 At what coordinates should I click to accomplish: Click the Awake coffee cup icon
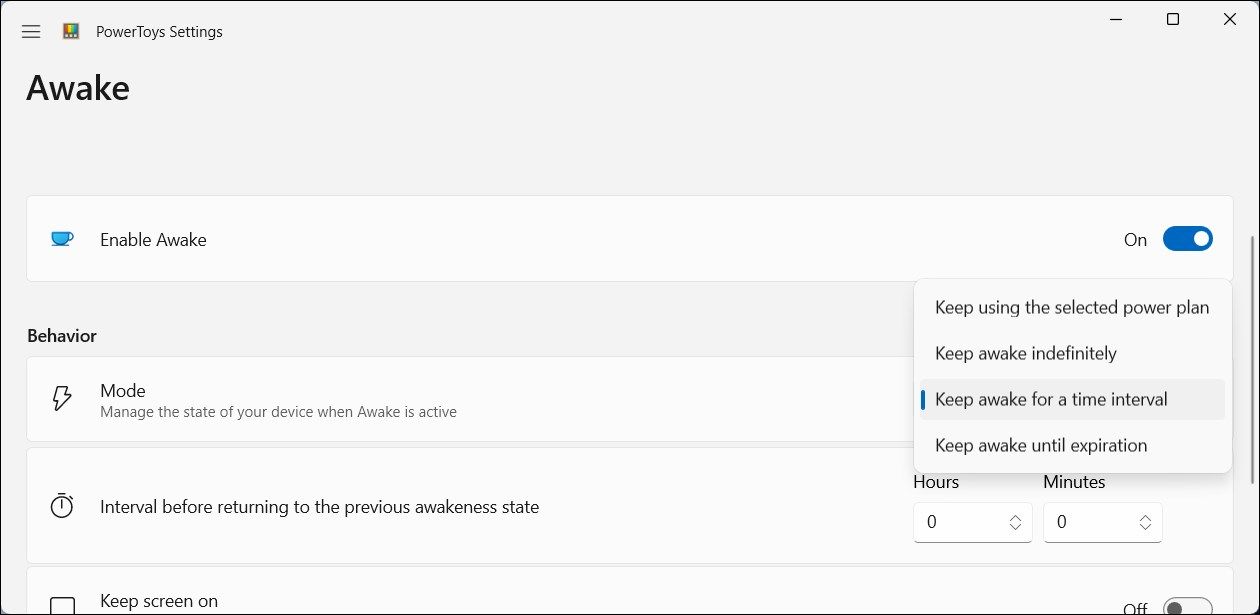point(62,239)
